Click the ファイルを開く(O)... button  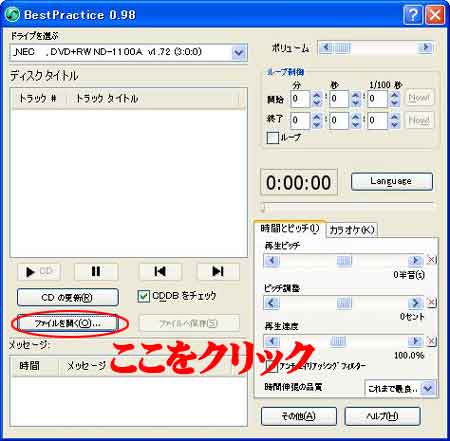(68, 323)
